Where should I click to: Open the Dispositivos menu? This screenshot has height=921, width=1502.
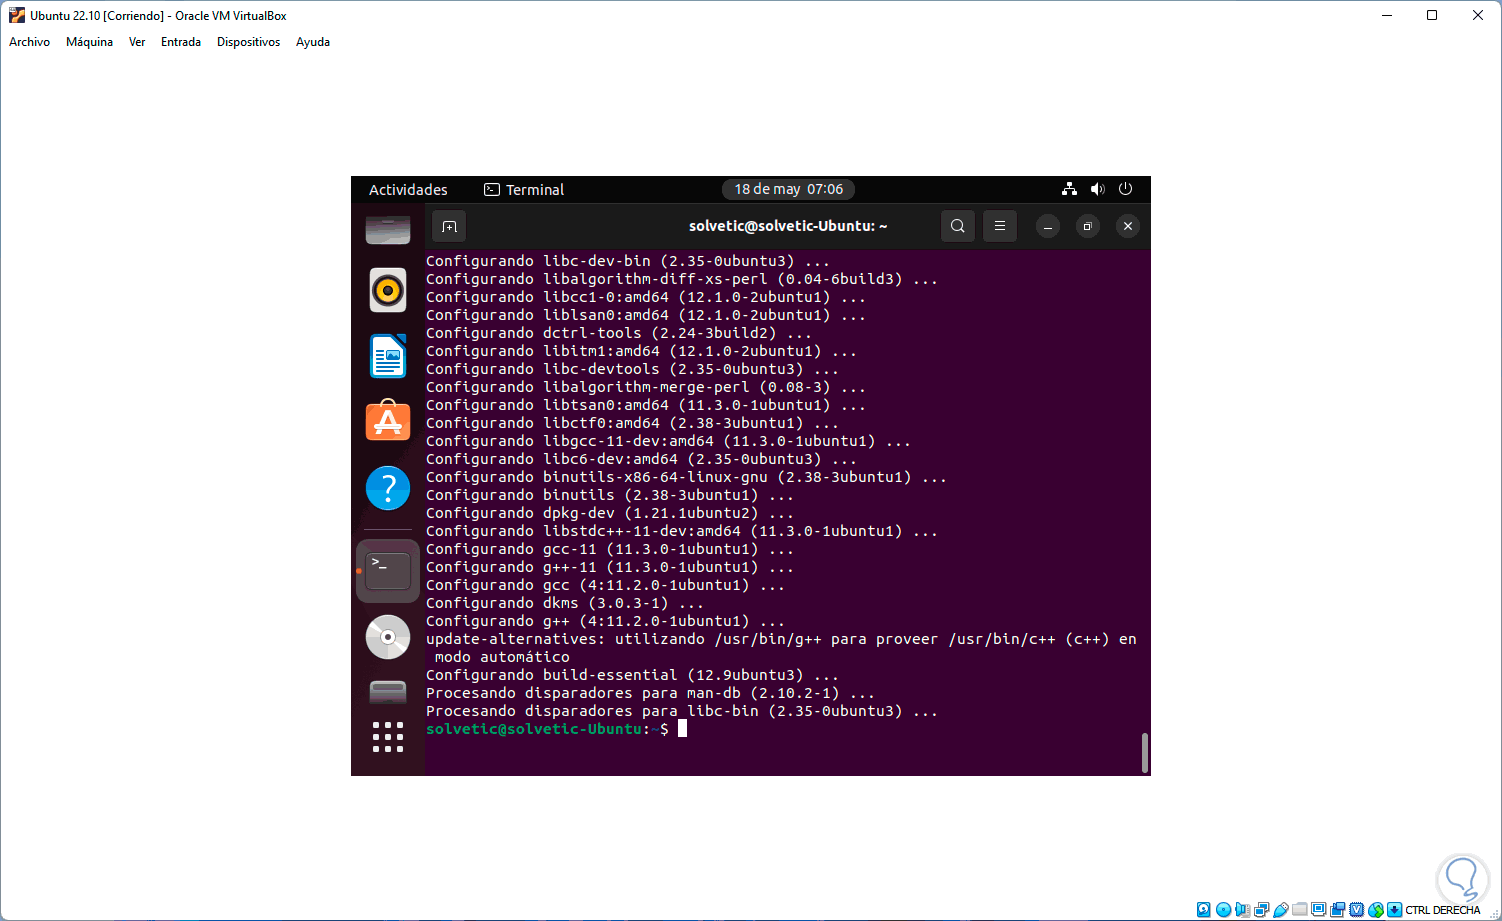pos(248,42)
